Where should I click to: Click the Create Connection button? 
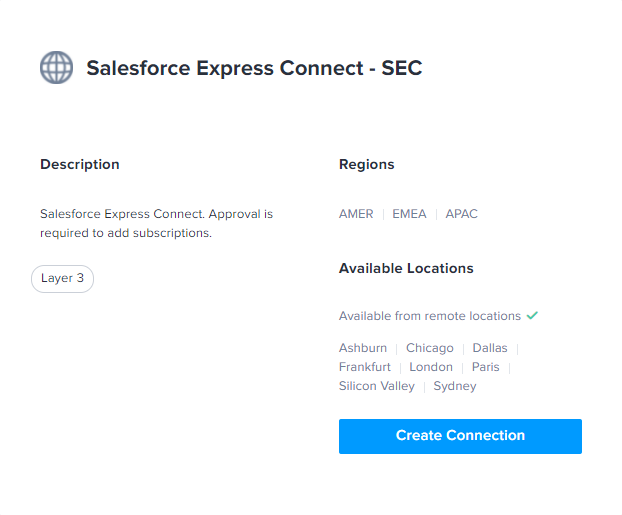tap(460, 436)
